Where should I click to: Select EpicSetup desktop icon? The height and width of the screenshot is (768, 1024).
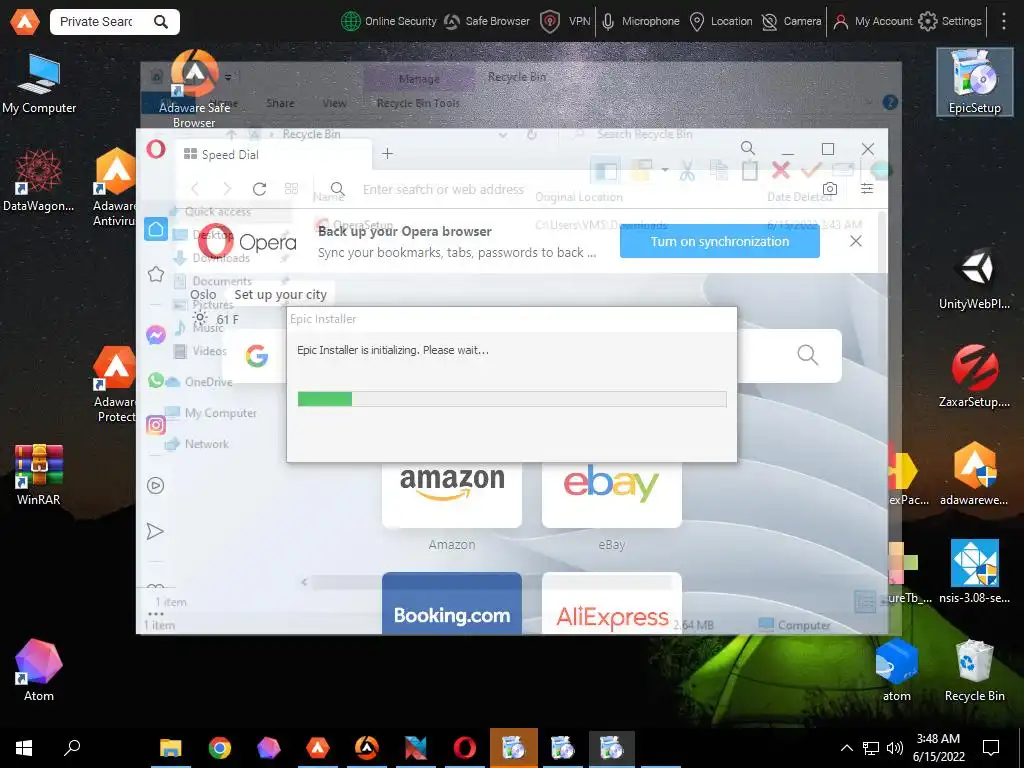[974, 83]
